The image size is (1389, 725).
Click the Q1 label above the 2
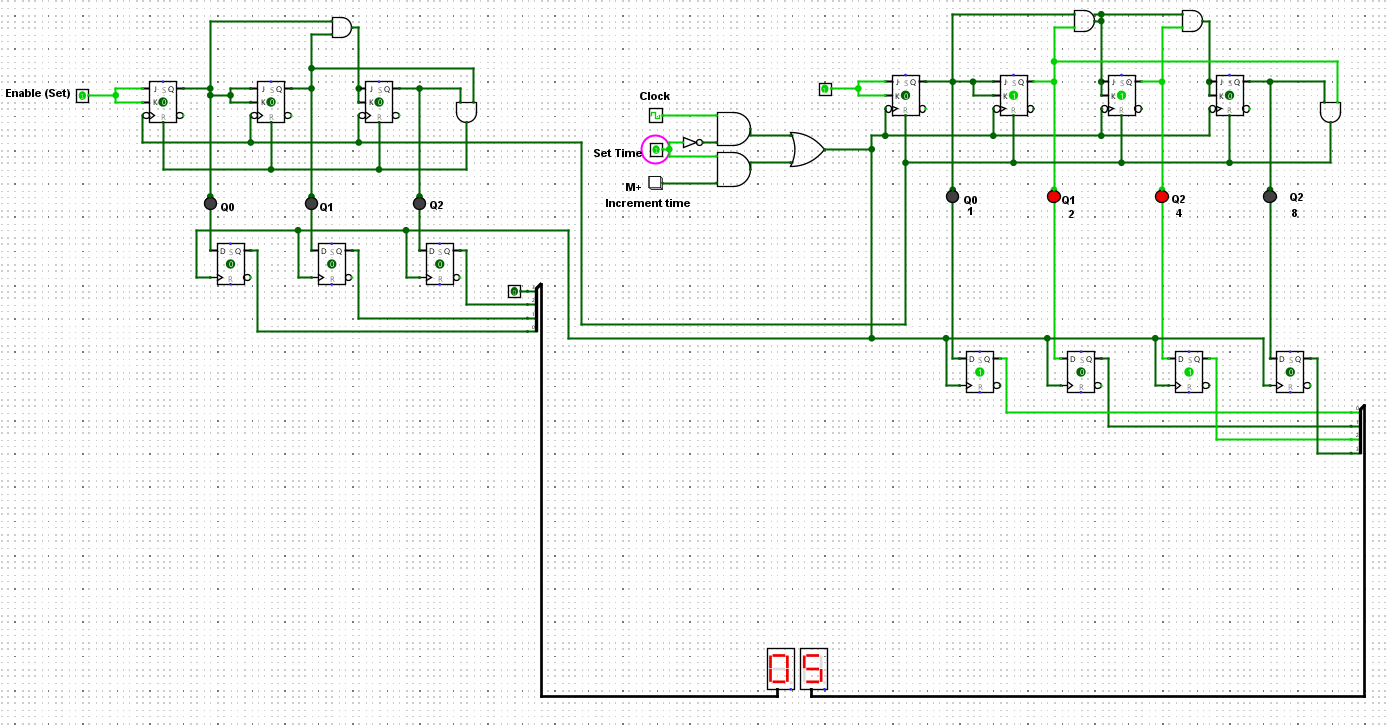tap(1069, 200)
